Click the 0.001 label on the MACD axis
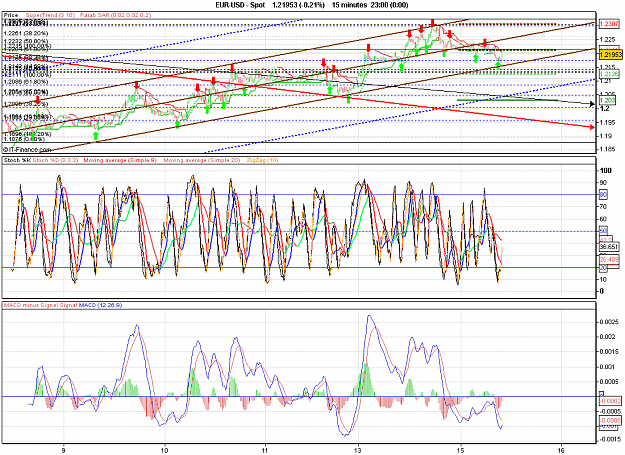Screen dimensions: 625x455 (x=607, y=367)
